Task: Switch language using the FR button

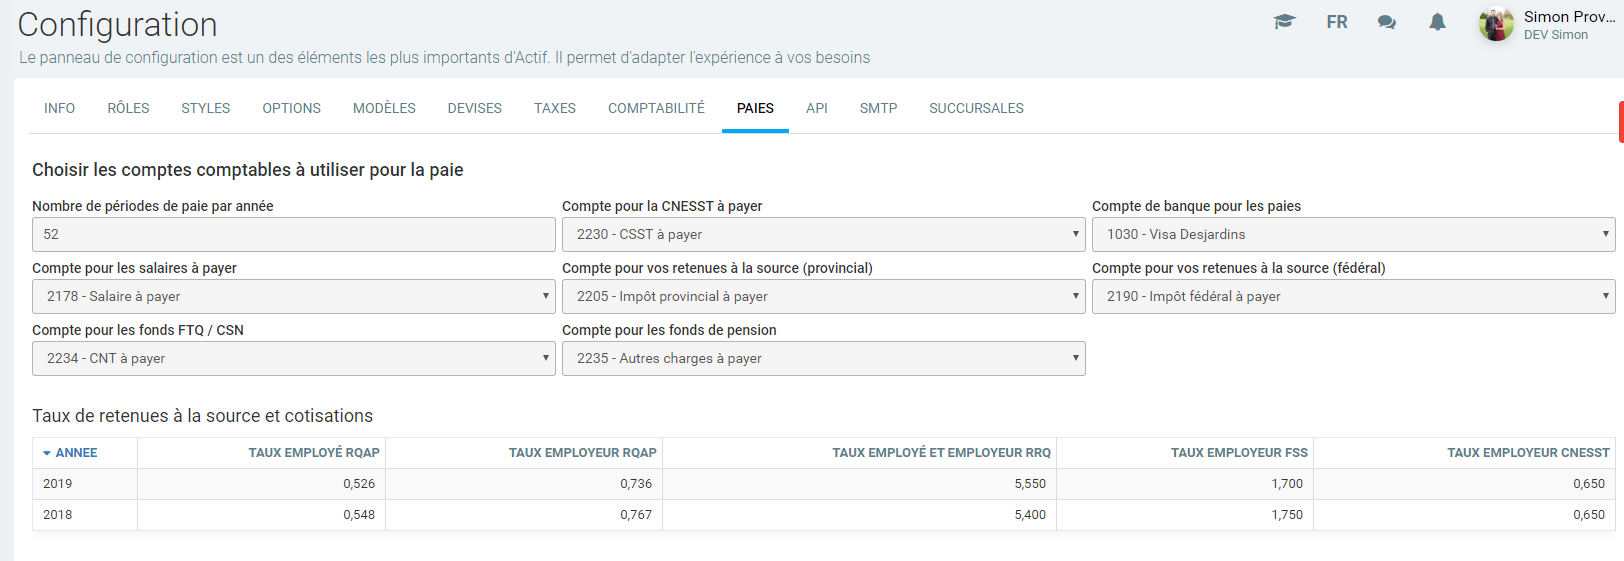Action: coord(1336,22)
